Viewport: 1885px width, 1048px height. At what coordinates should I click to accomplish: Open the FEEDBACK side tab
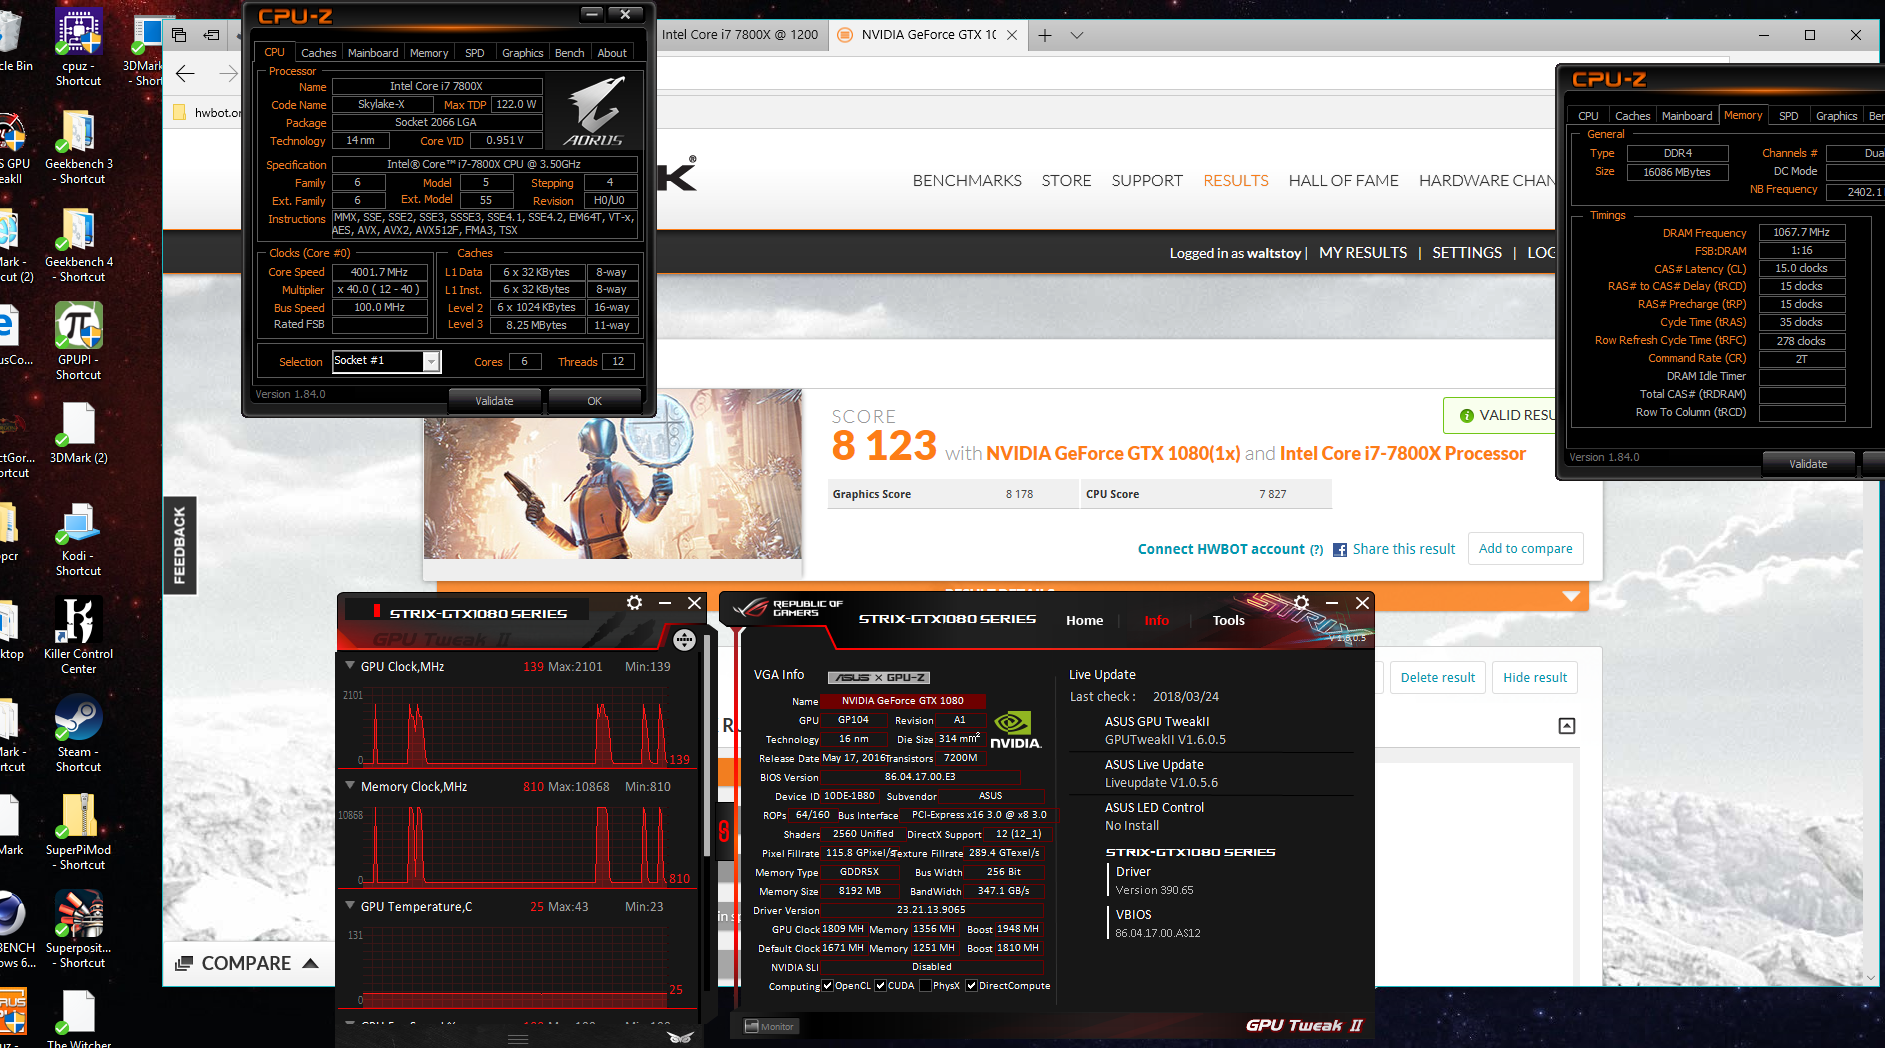(180, 545)
